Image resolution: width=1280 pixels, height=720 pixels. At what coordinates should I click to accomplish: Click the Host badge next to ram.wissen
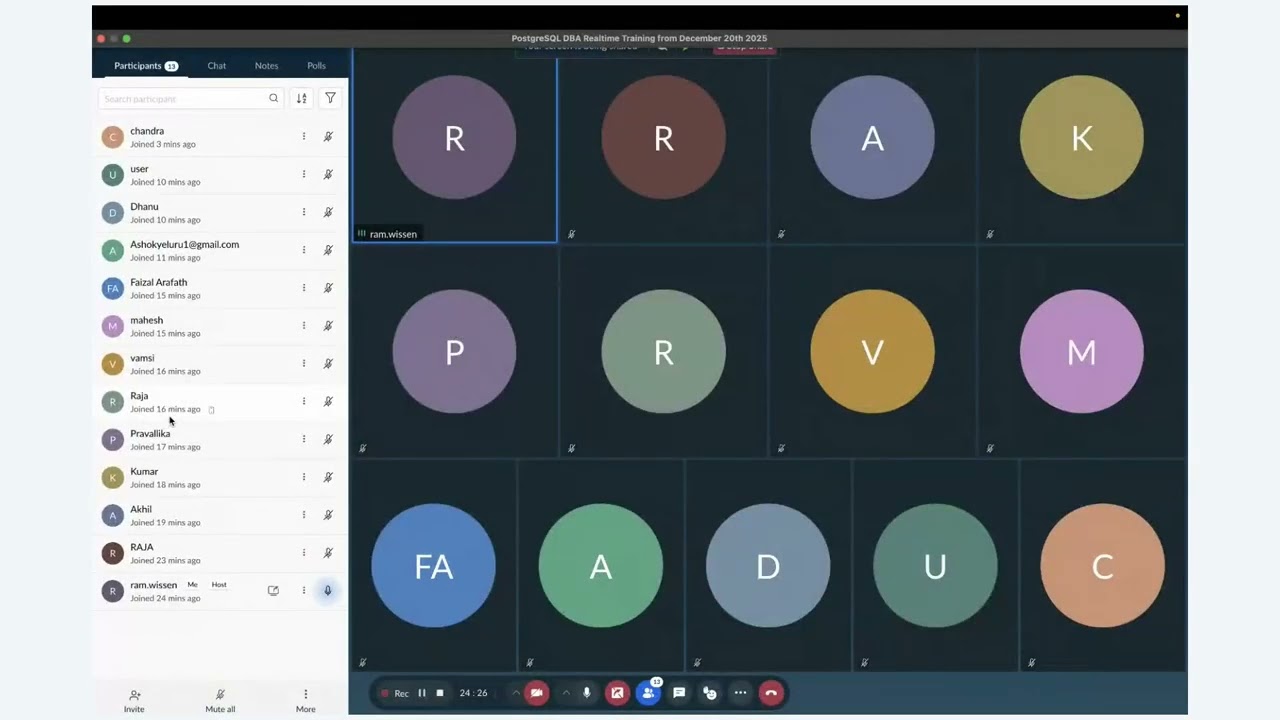pos(219,585)
